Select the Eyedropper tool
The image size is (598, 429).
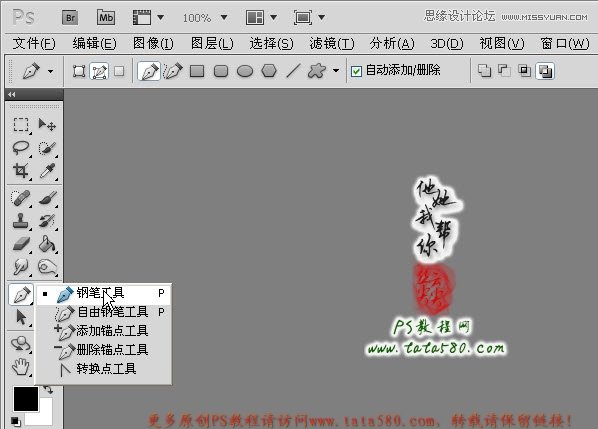tap(47, 171)
